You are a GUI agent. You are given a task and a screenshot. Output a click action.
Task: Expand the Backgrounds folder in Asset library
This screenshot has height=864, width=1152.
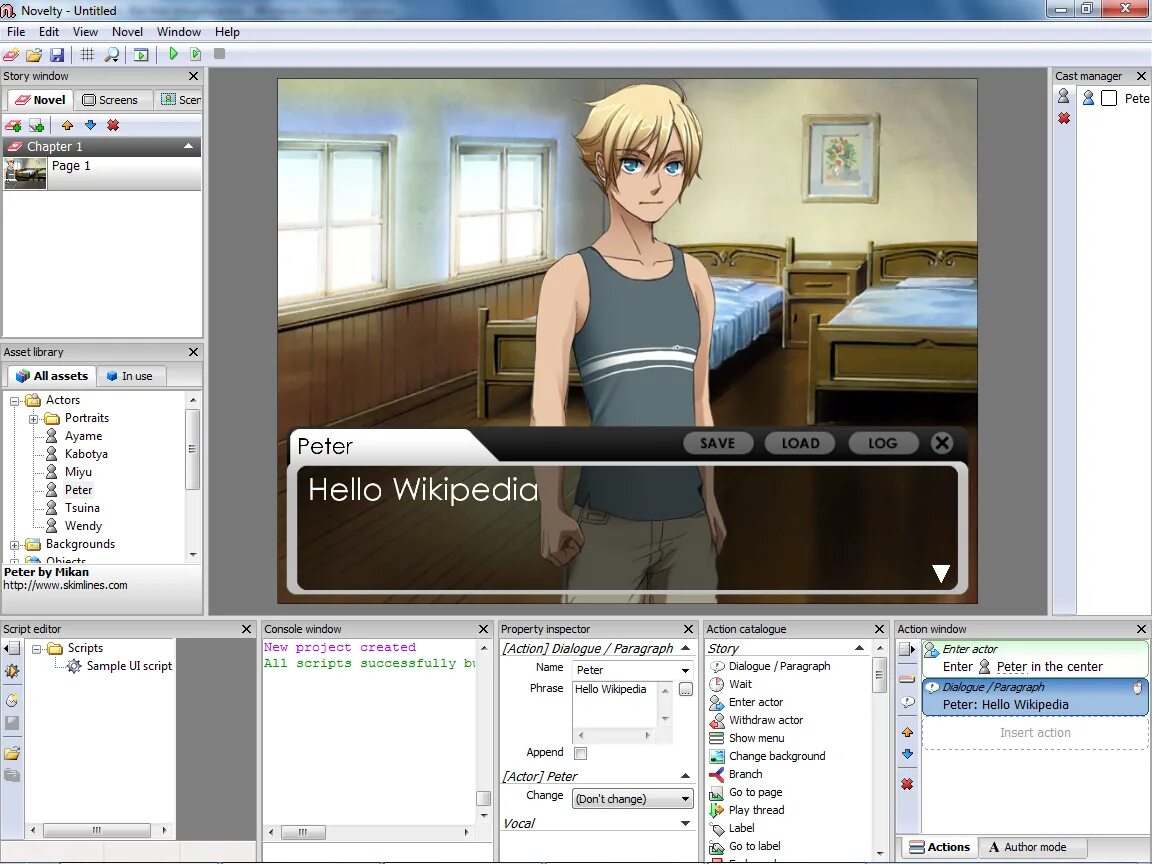(x=14, y=545)
